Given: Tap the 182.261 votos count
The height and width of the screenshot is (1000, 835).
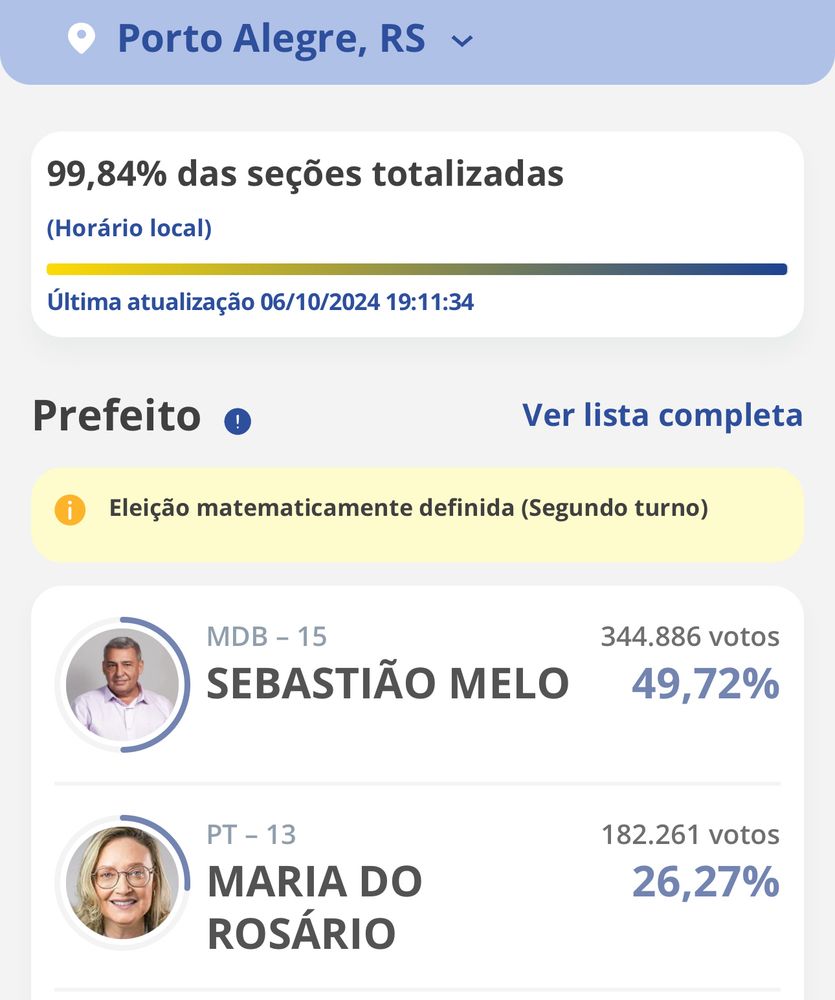Looking at the screenshot, I should [690, 835].
